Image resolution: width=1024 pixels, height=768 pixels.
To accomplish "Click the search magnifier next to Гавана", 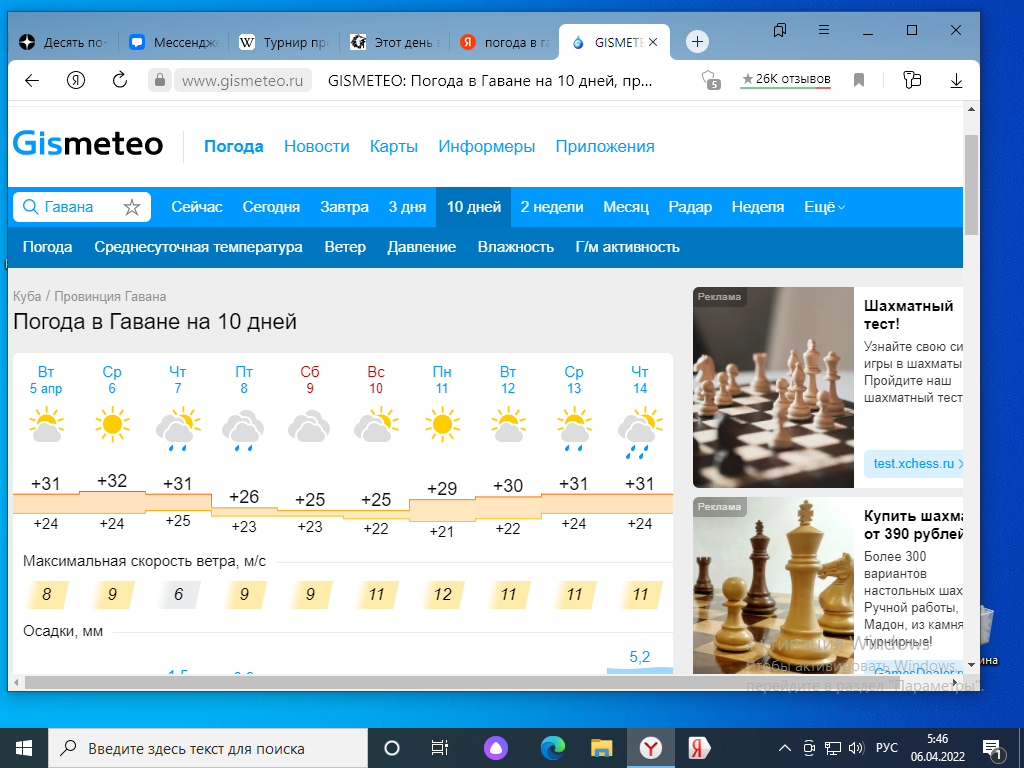I will click(30, 207).
